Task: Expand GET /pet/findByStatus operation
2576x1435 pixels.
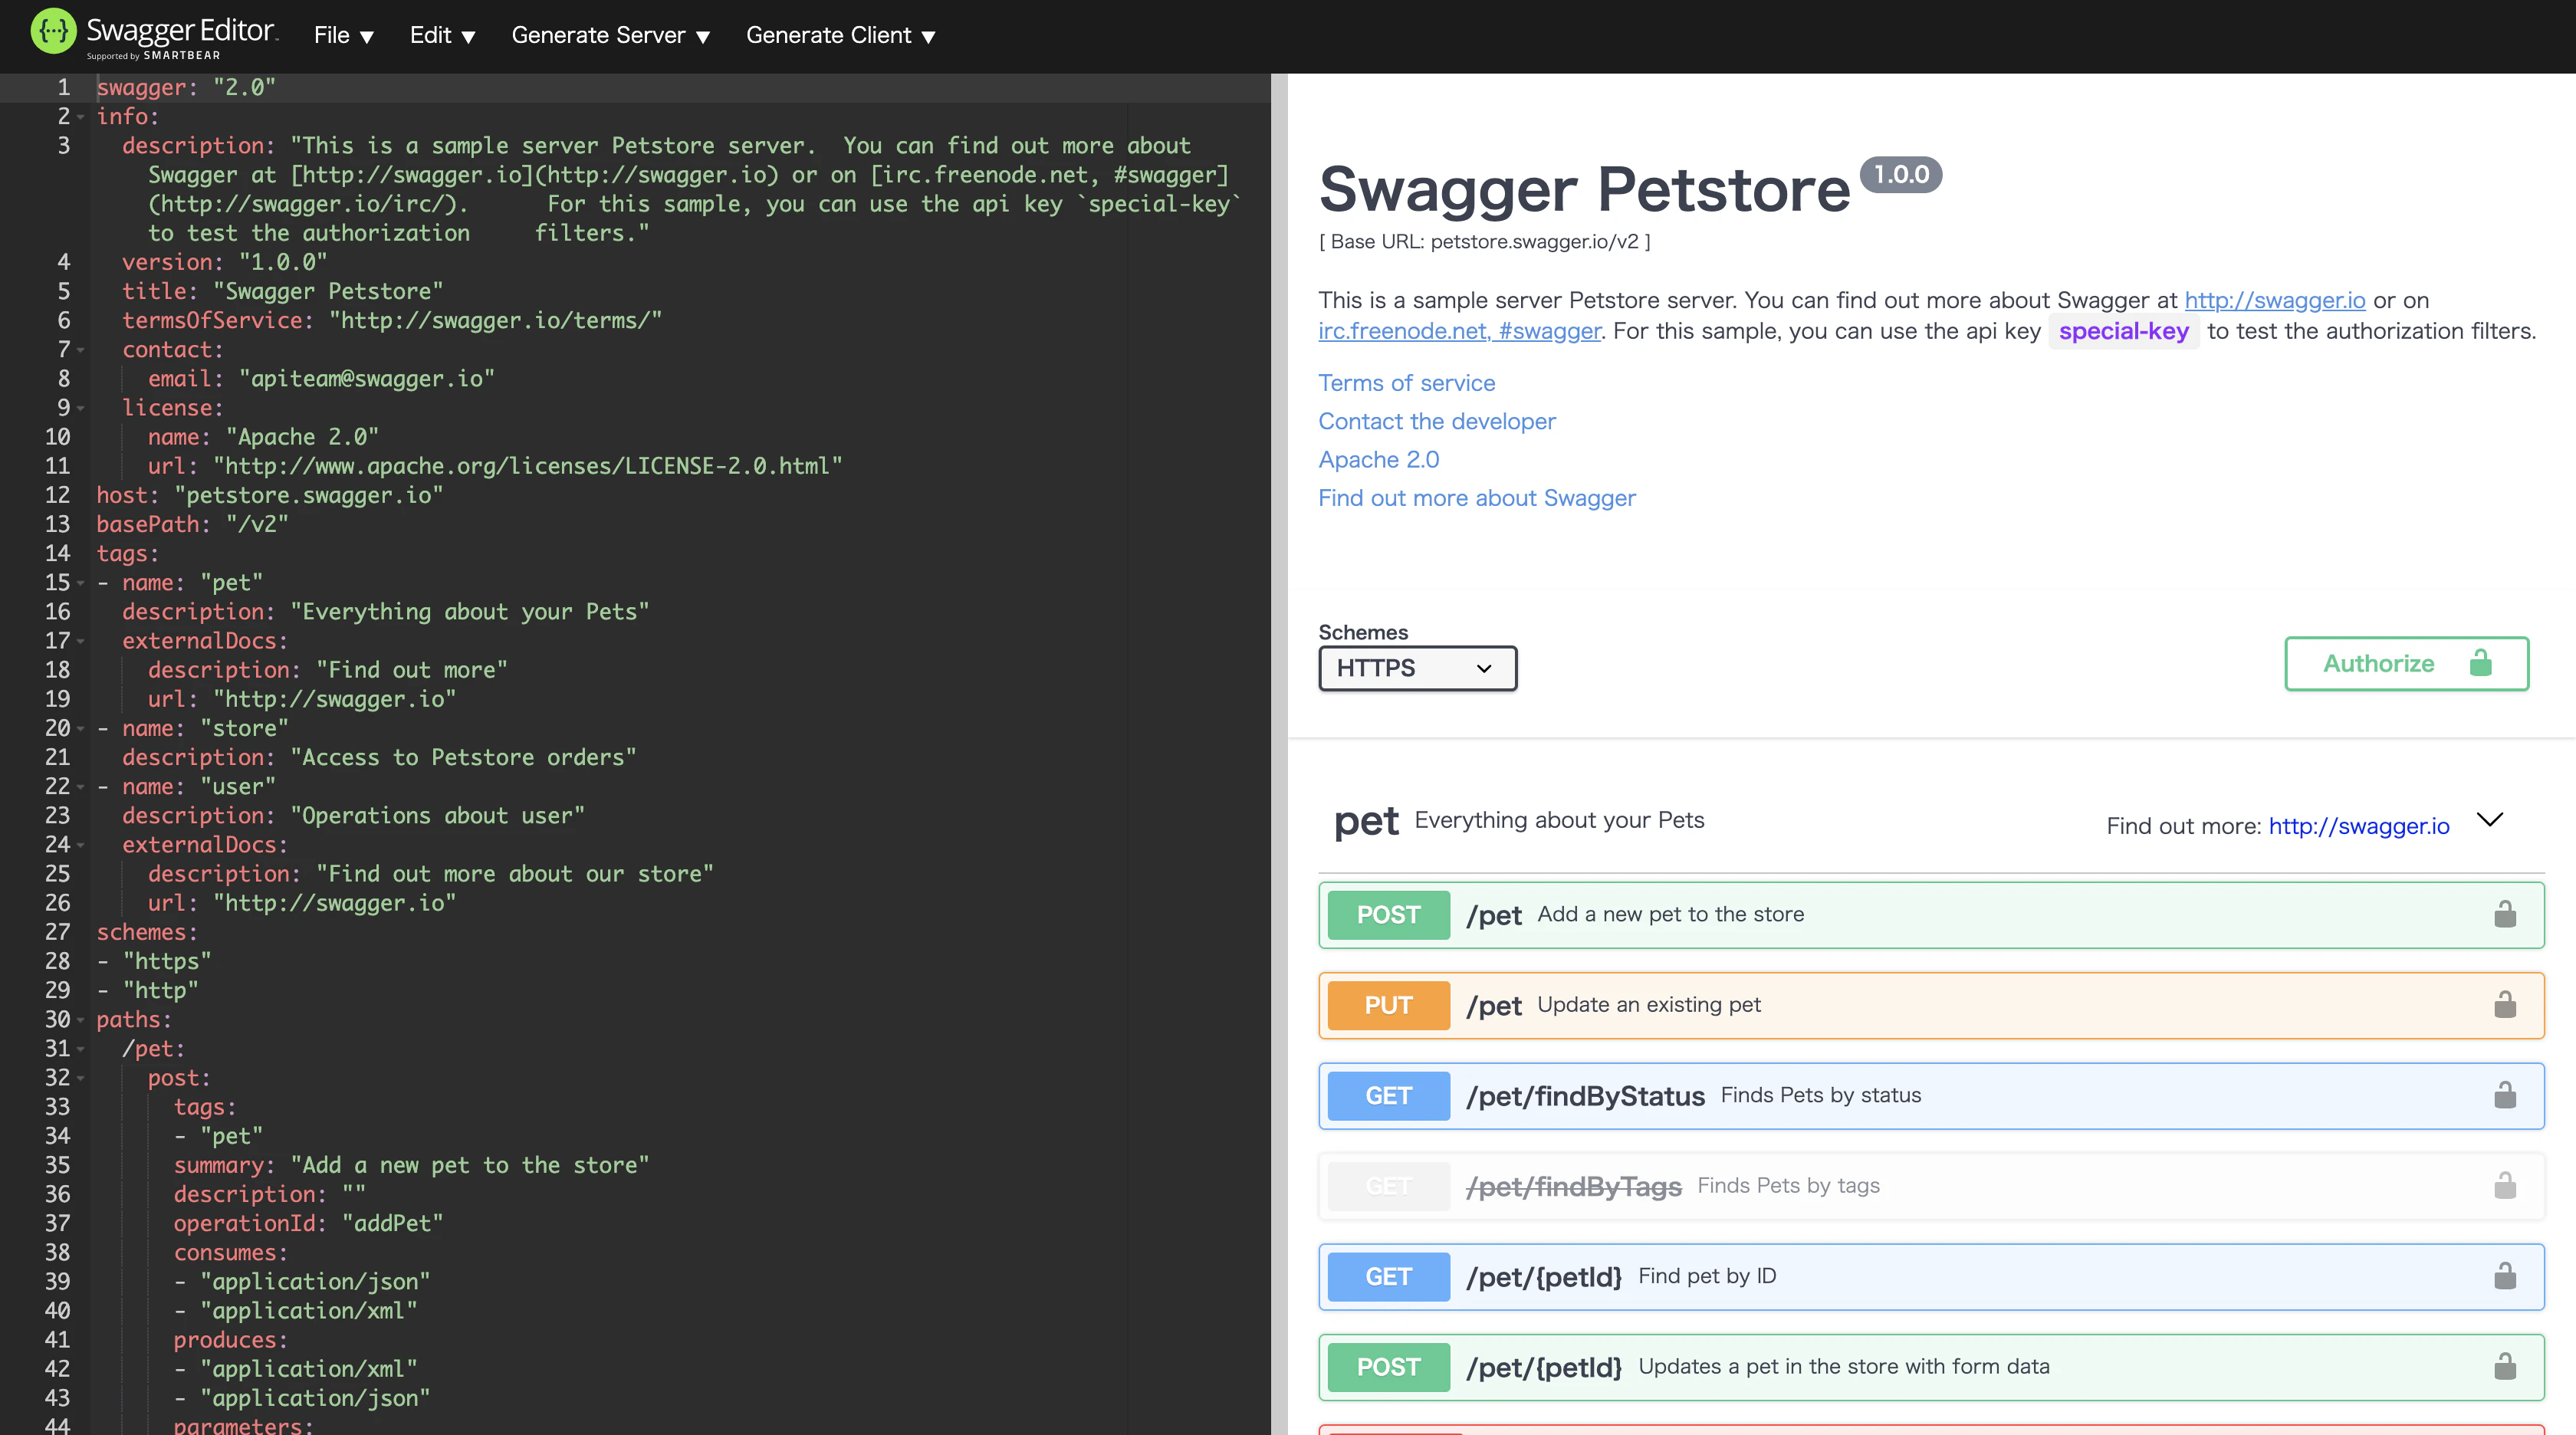Action: [1931, 1095]
